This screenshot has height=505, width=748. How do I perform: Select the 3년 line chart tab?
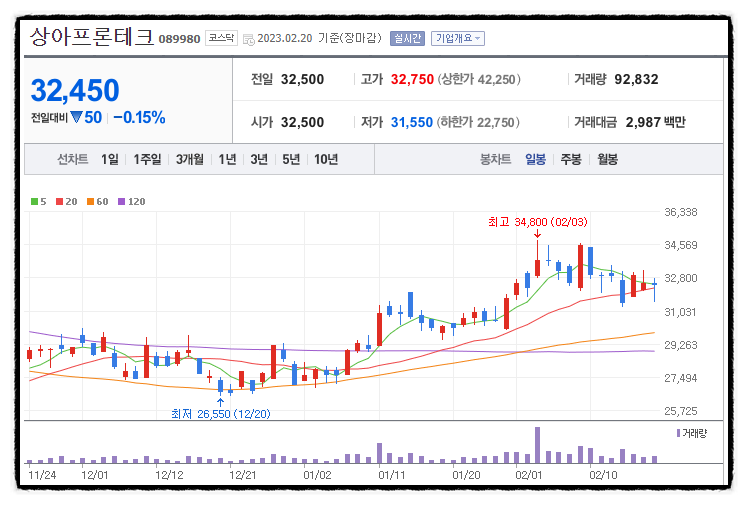coord(259,159)
